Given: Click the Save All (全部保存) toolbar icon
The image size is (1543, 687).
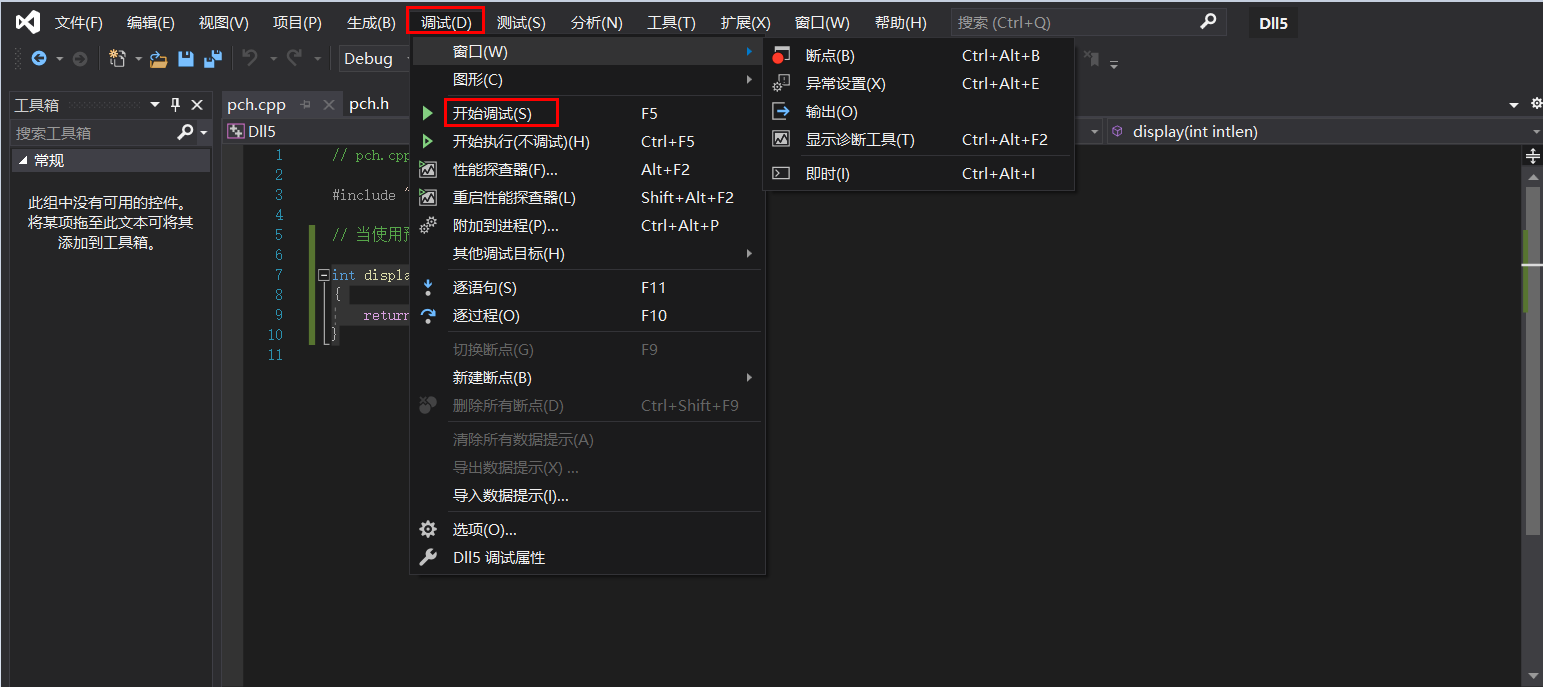Looking at the screenshot, I should (x=212, y=59).
